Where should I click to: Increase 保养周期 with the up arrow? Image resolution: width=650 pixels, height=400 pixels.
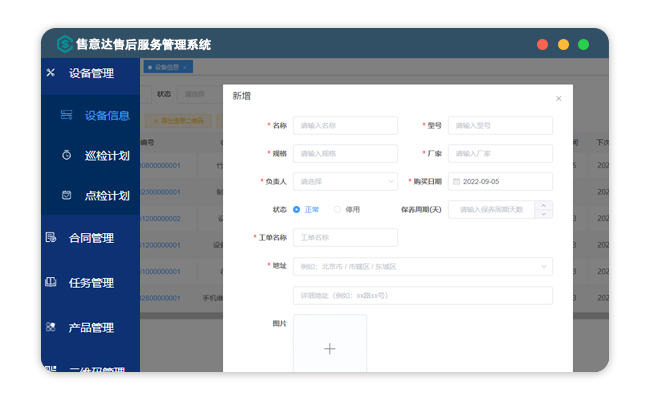pos(543,205)
